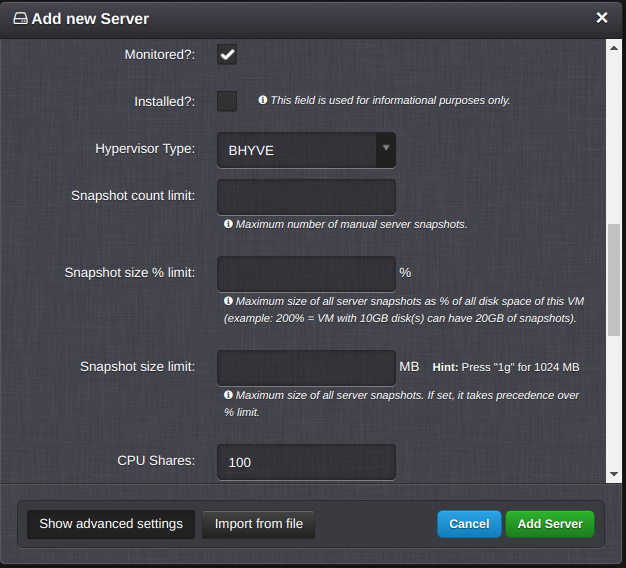Click the Hypervisor Type dropdown arrow
Viewport: 626px width, 568px height.
[386, 148]
